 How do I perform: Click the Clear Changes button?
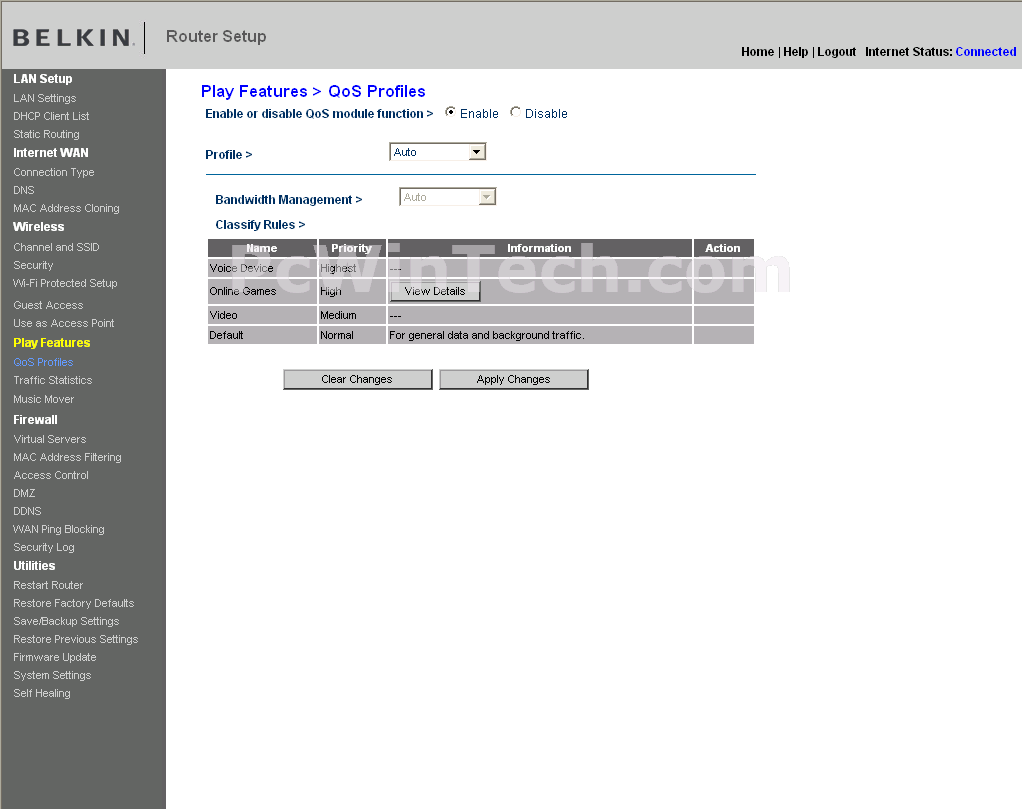coord(357,379)
